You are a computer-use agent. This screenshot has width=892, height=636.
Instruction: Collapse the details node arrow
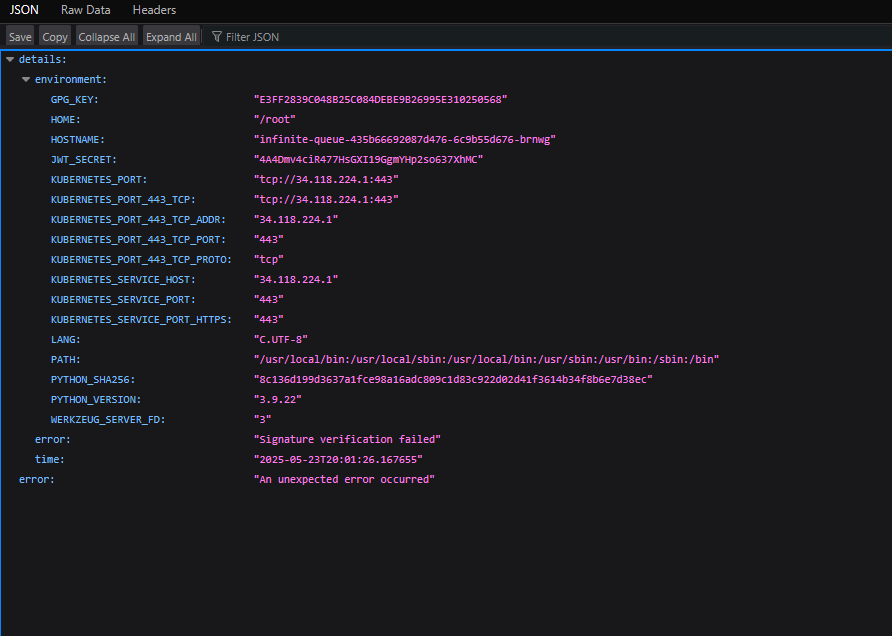[10, 59]
